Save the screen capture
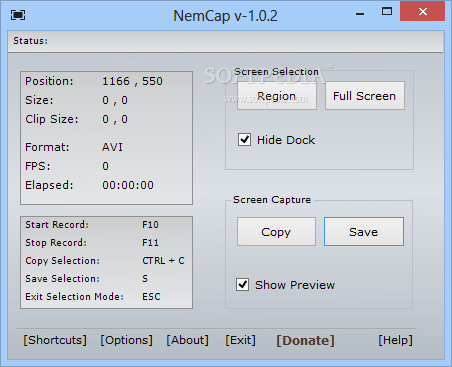452x367 pixels. [364, 232]
